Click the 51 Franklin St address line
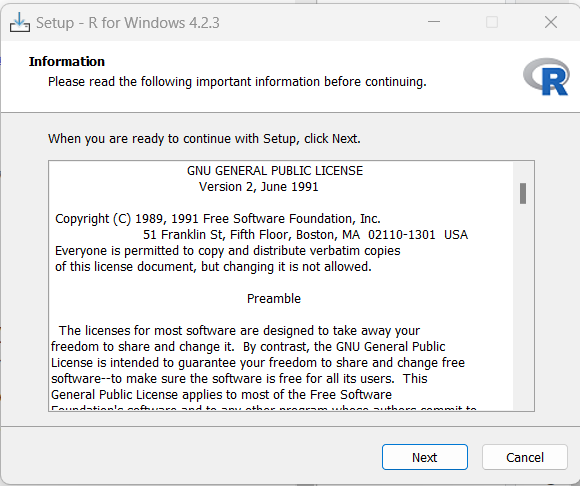 [306, 235]
